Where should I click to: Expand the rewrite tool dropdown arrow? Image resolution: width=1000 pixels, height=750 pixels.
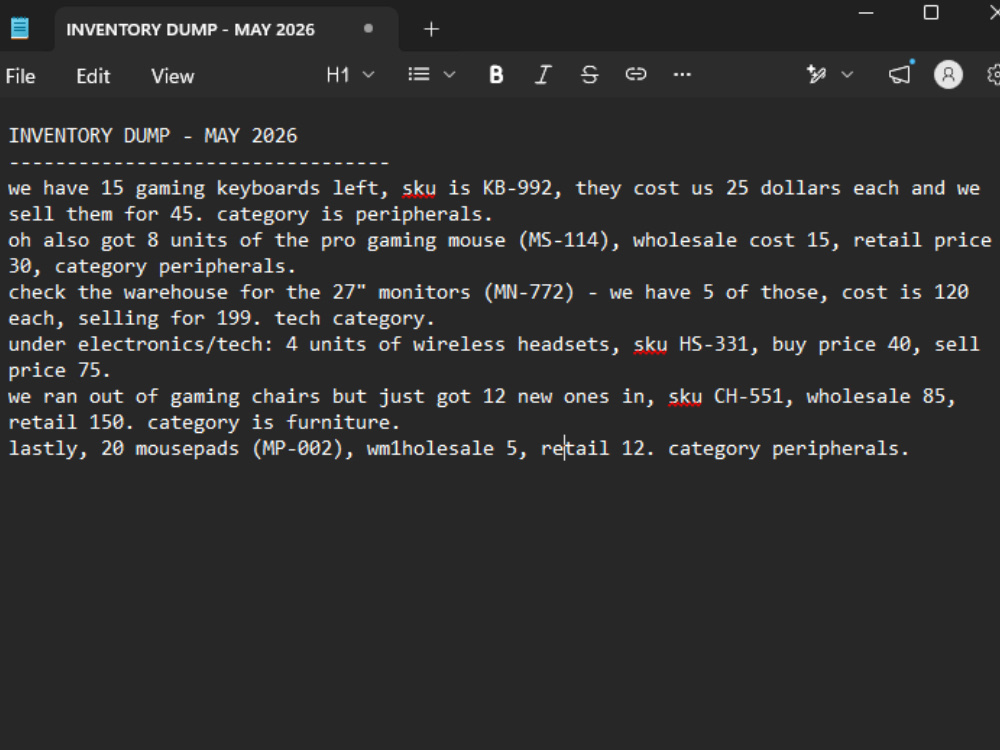pos(847,75)
